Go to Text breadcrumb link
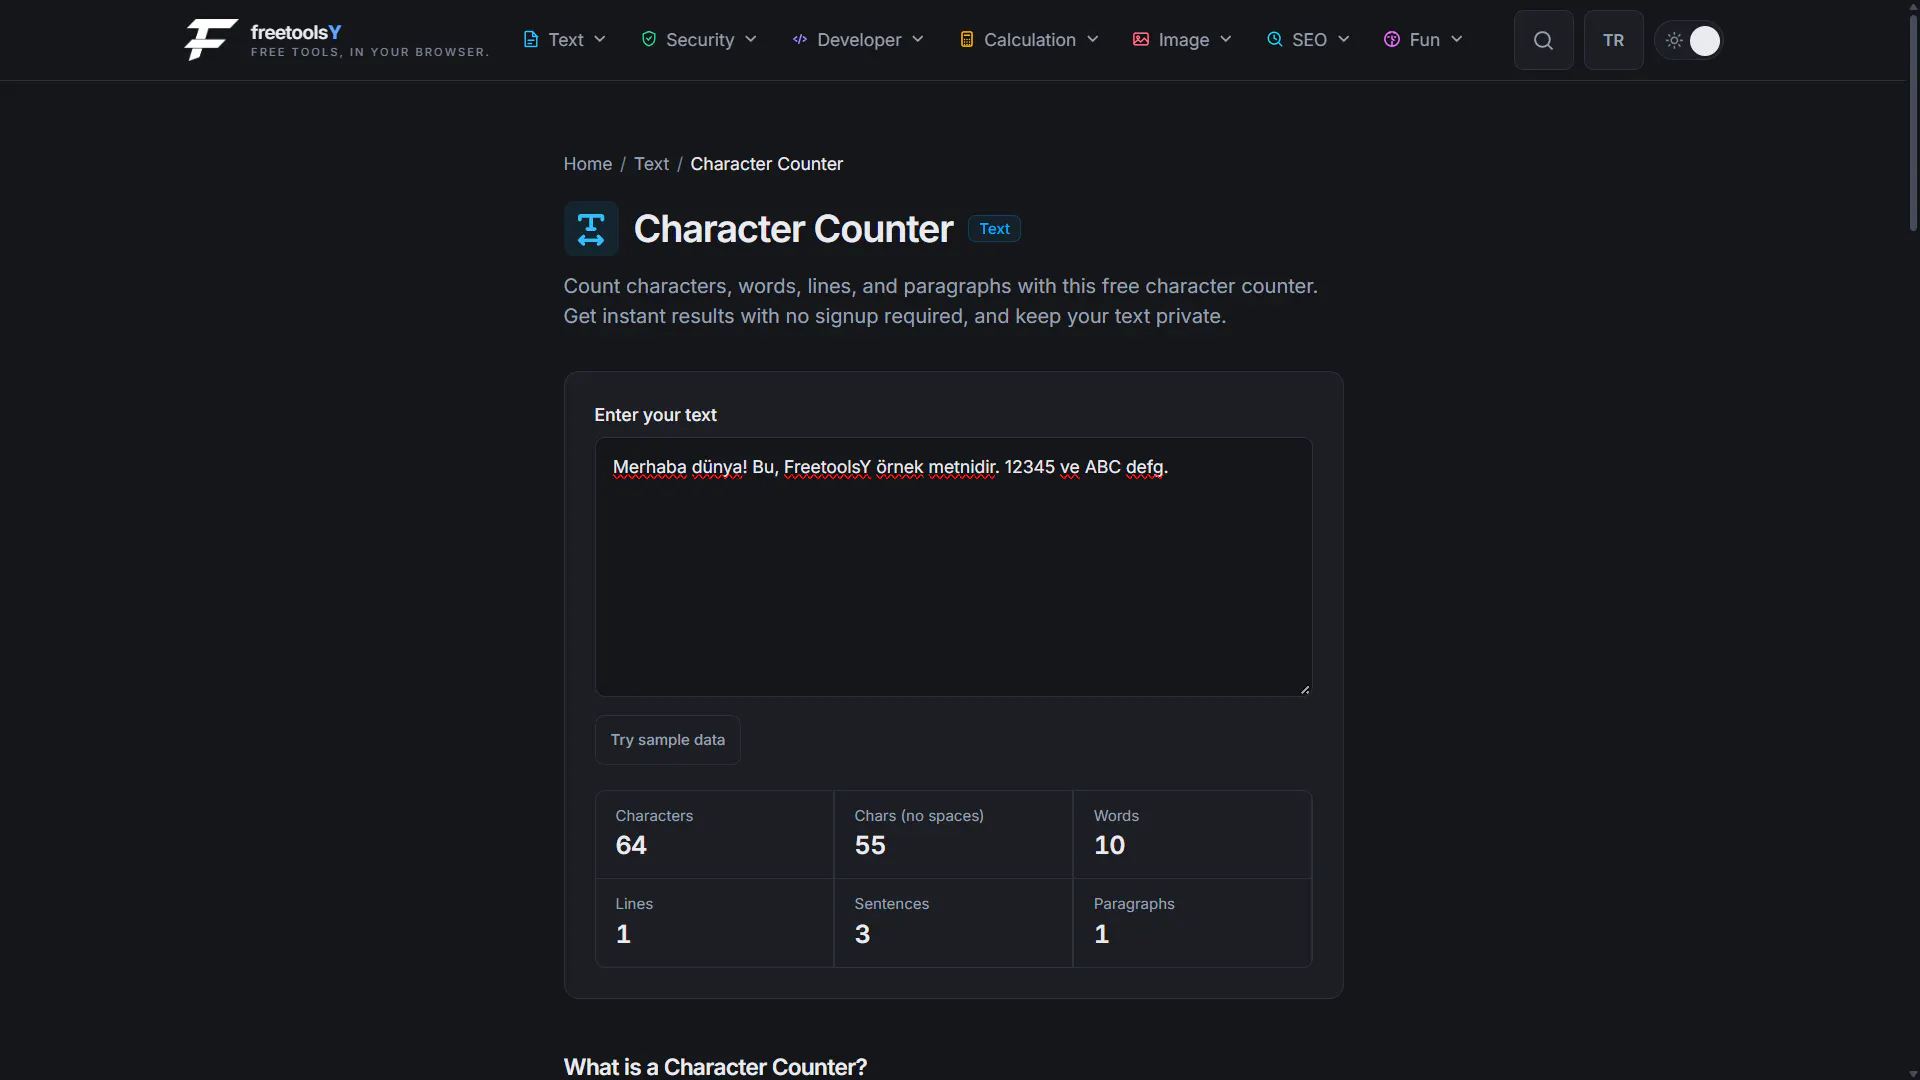The width and height of the screenshot is (1920, 1080). coord(651,164)
